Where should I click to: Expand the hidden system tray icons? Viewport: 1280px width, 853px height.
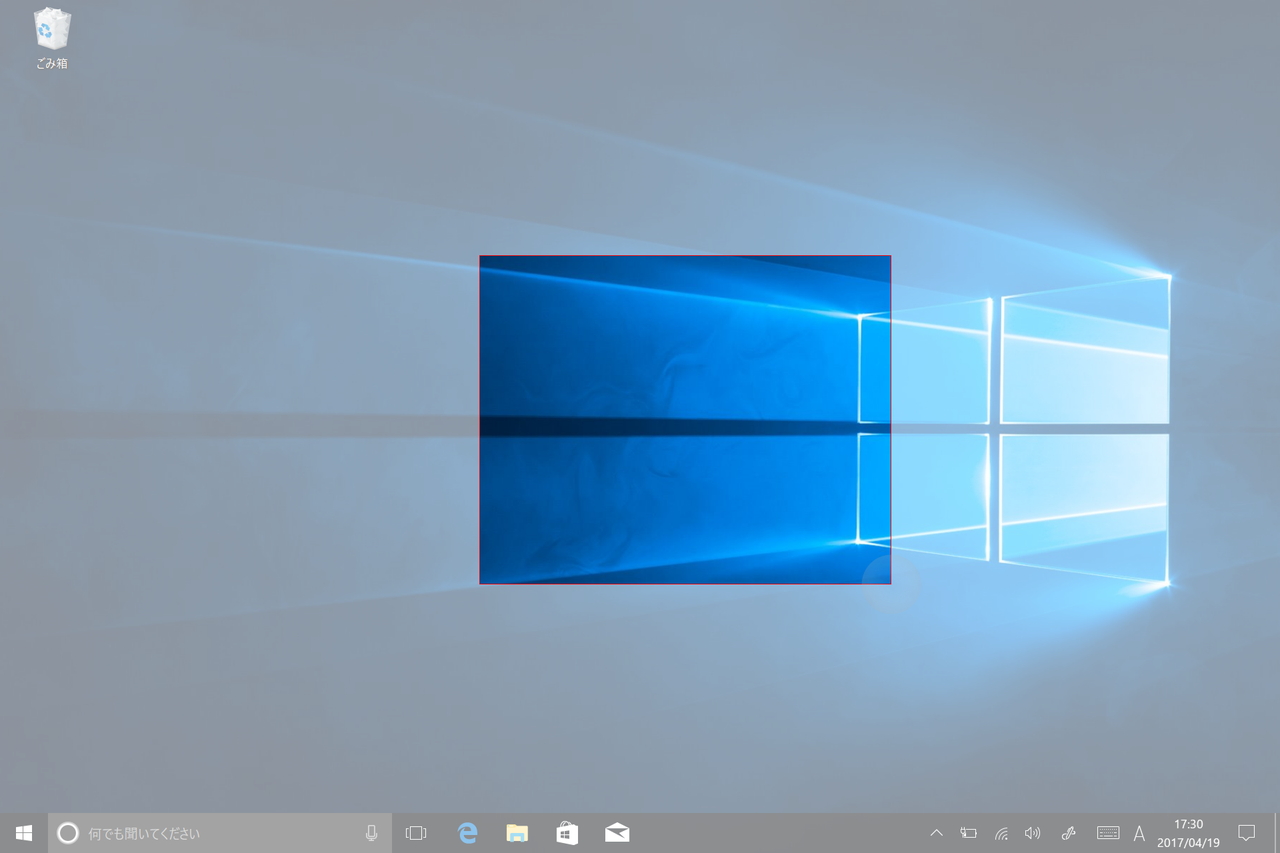937,833
